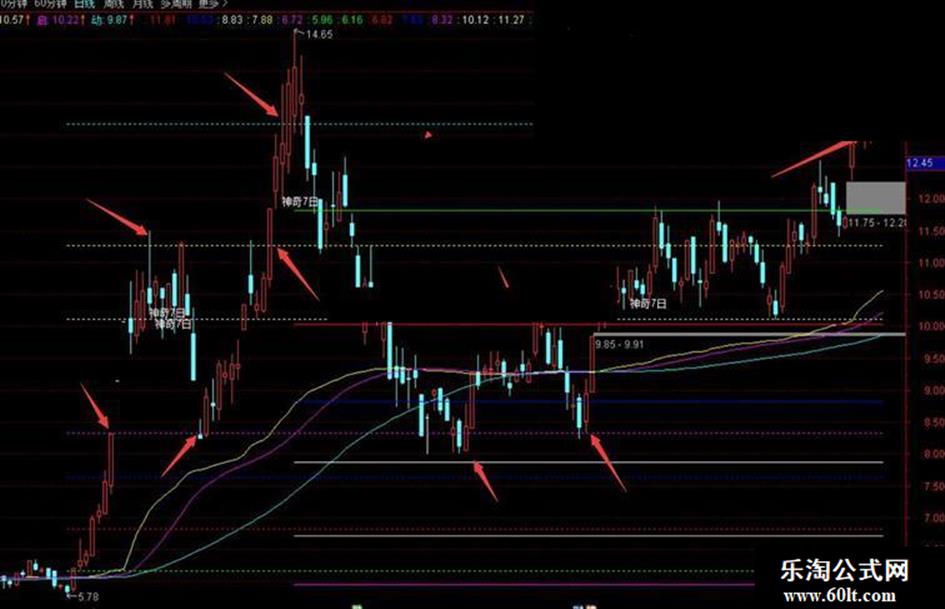Switch to the 日线 daily tab

tap(84, 3)
